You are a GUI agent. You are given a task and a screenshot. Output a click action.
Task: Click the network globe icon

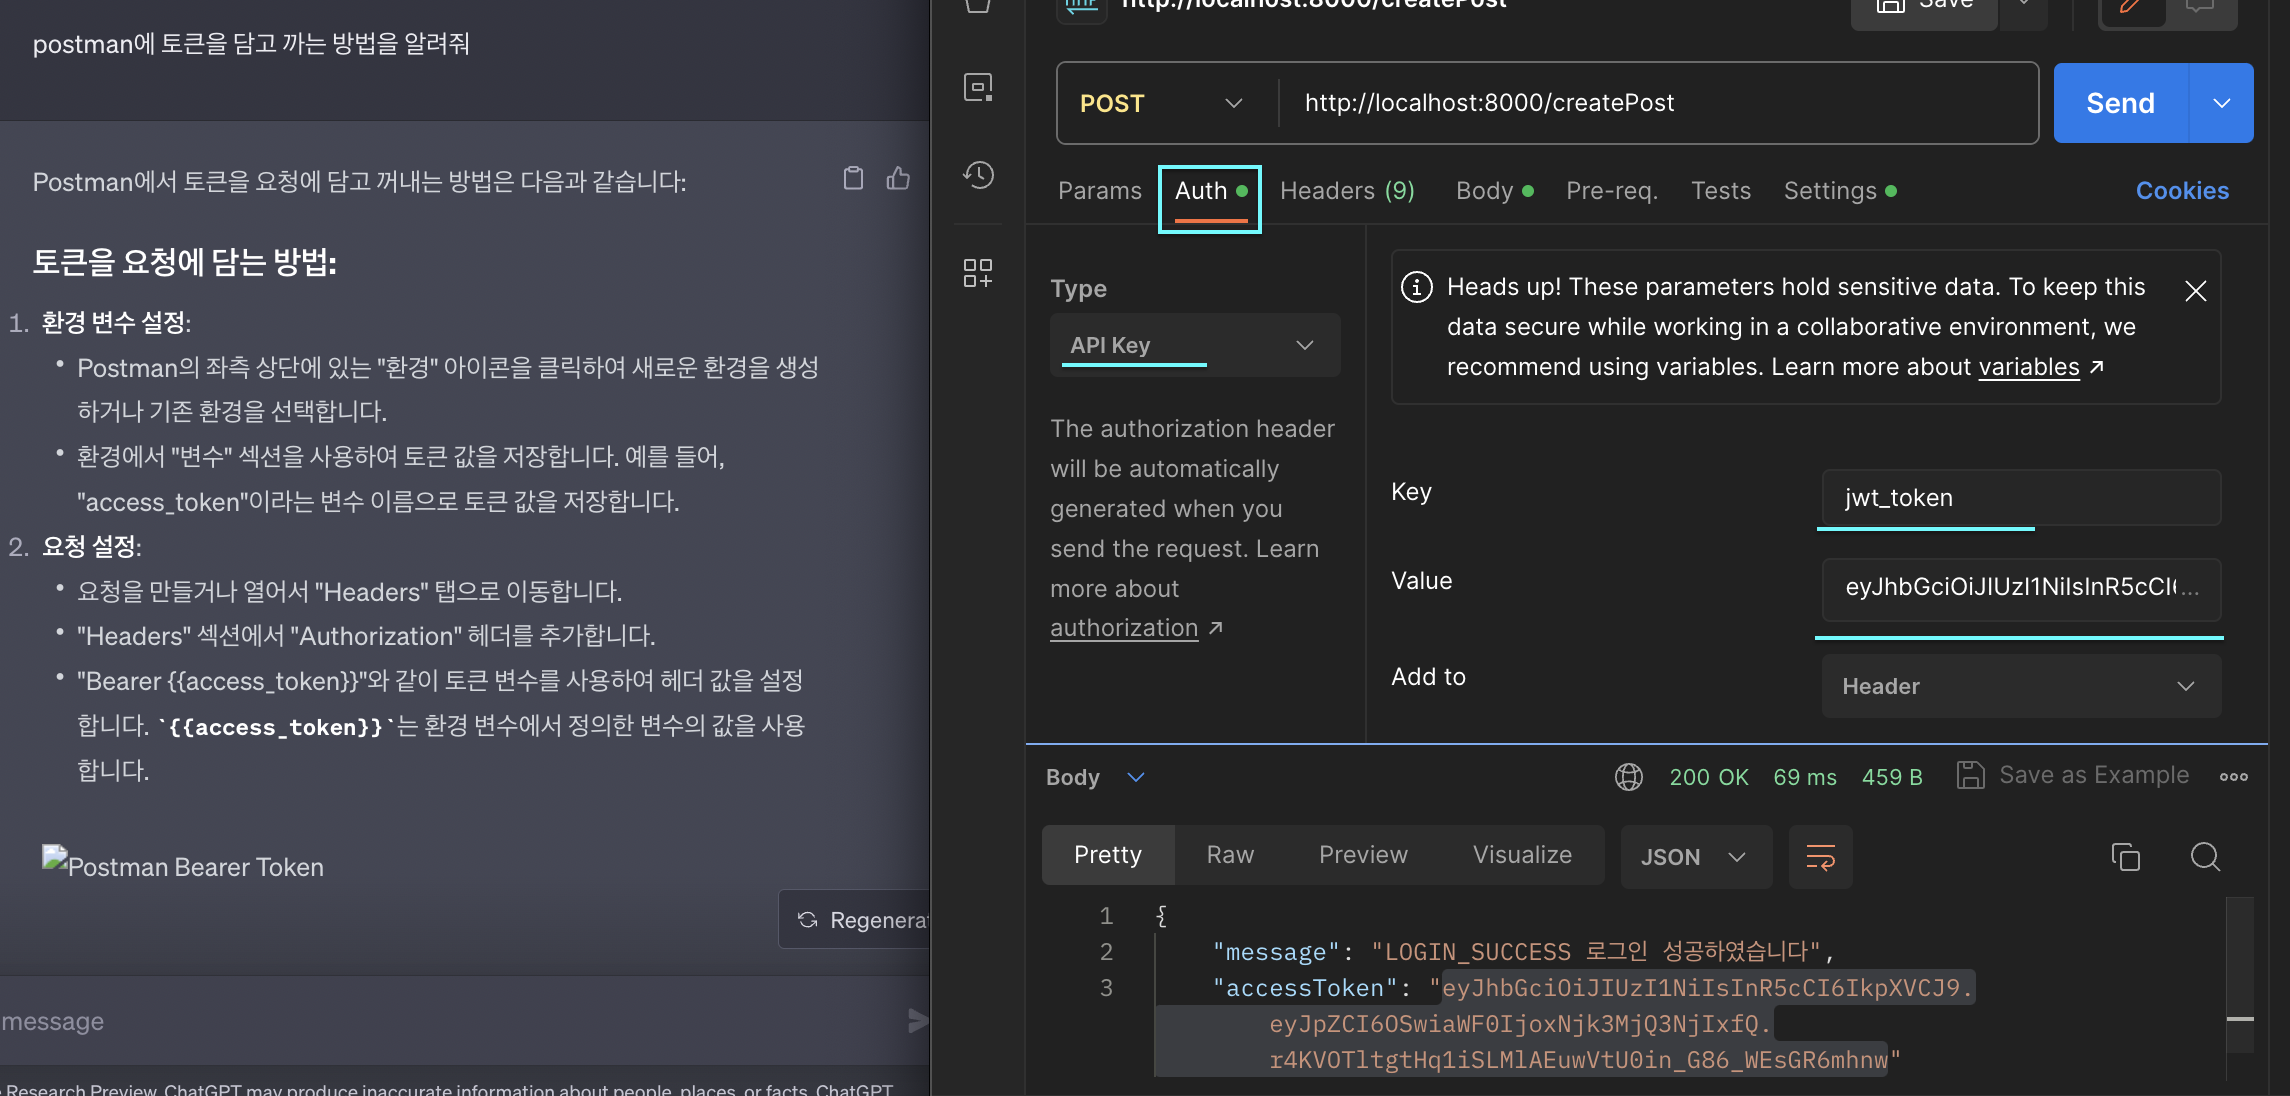coord(1629,777)
